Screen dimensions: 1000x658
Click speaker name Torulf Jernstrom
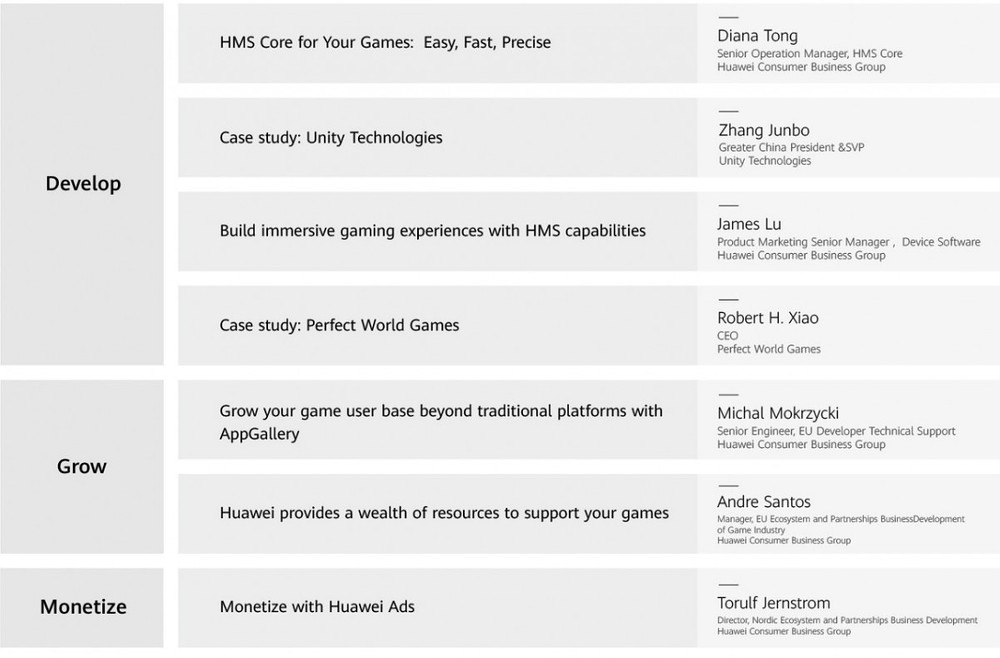tap(774, 603)
